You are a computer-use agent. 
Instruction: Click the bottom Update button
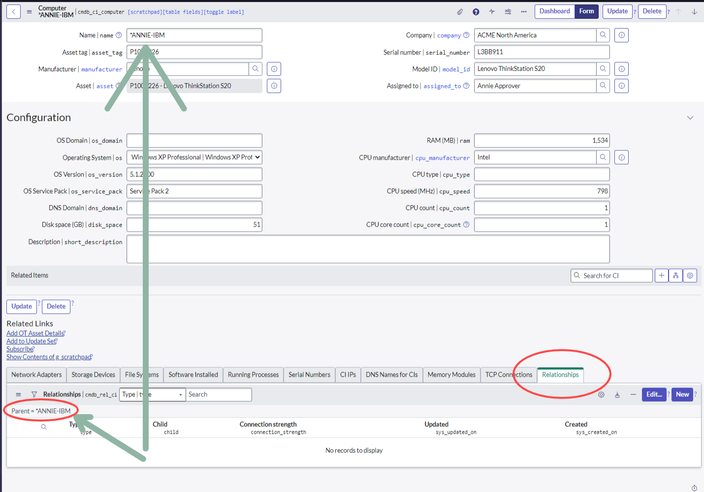tap(22, 306)
